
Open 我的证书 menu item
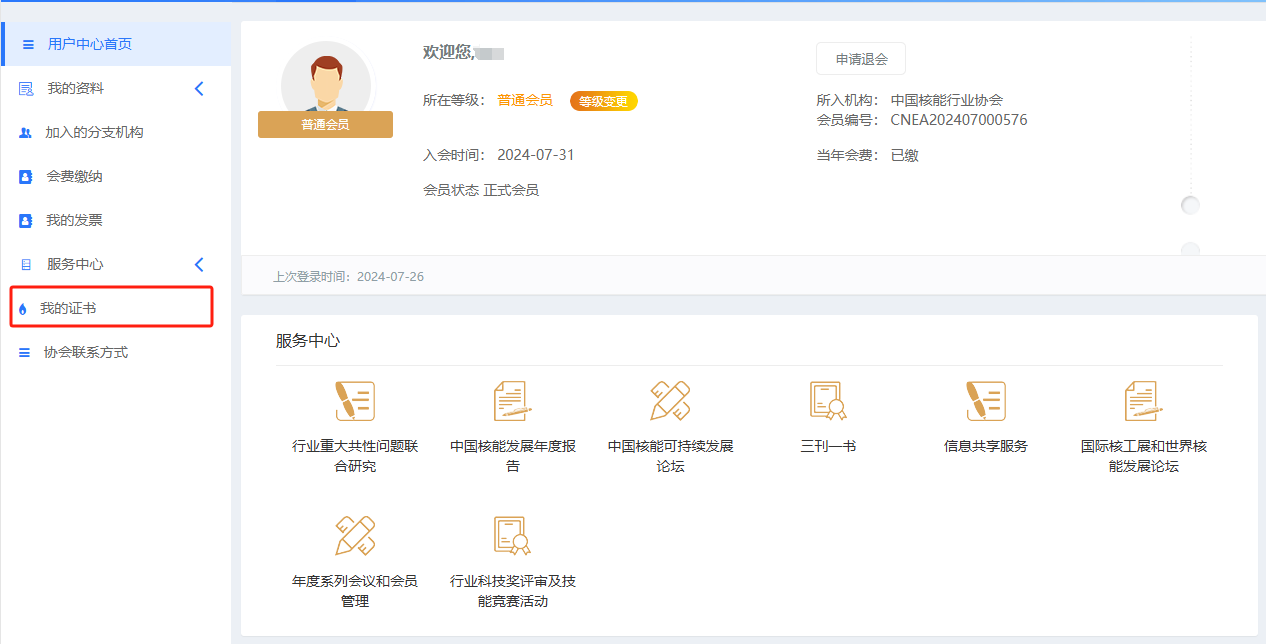[68, 309]
